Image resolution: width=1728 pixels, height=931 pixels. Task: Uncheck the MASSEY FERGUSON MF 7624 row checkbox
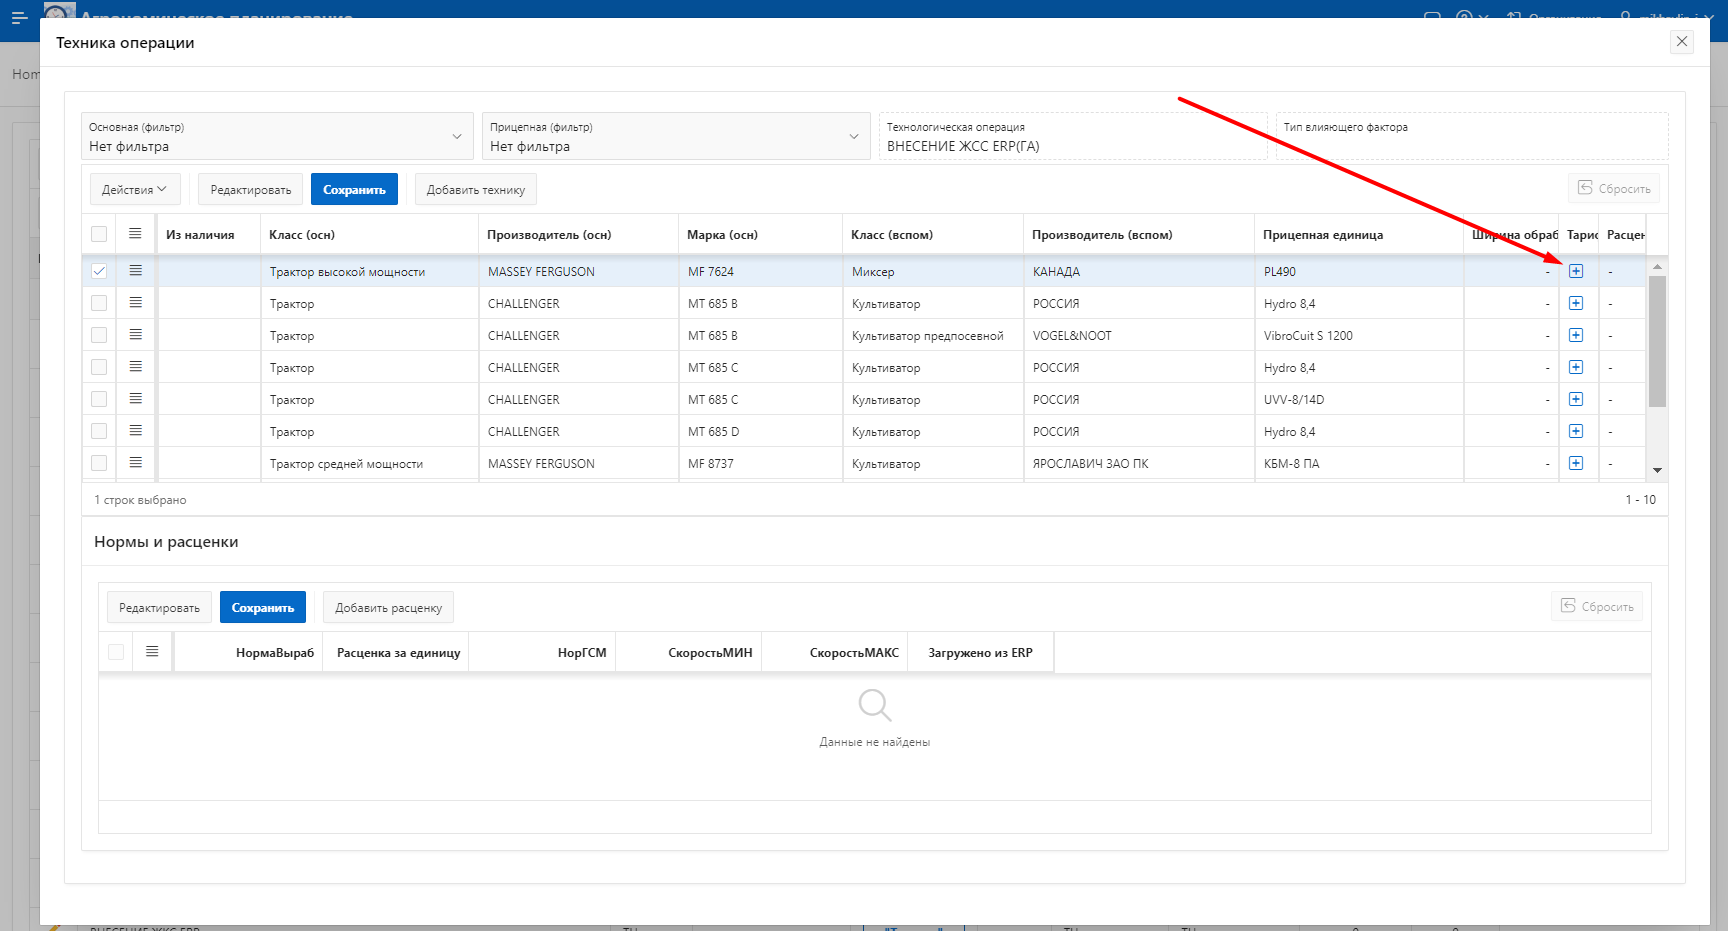99,271
